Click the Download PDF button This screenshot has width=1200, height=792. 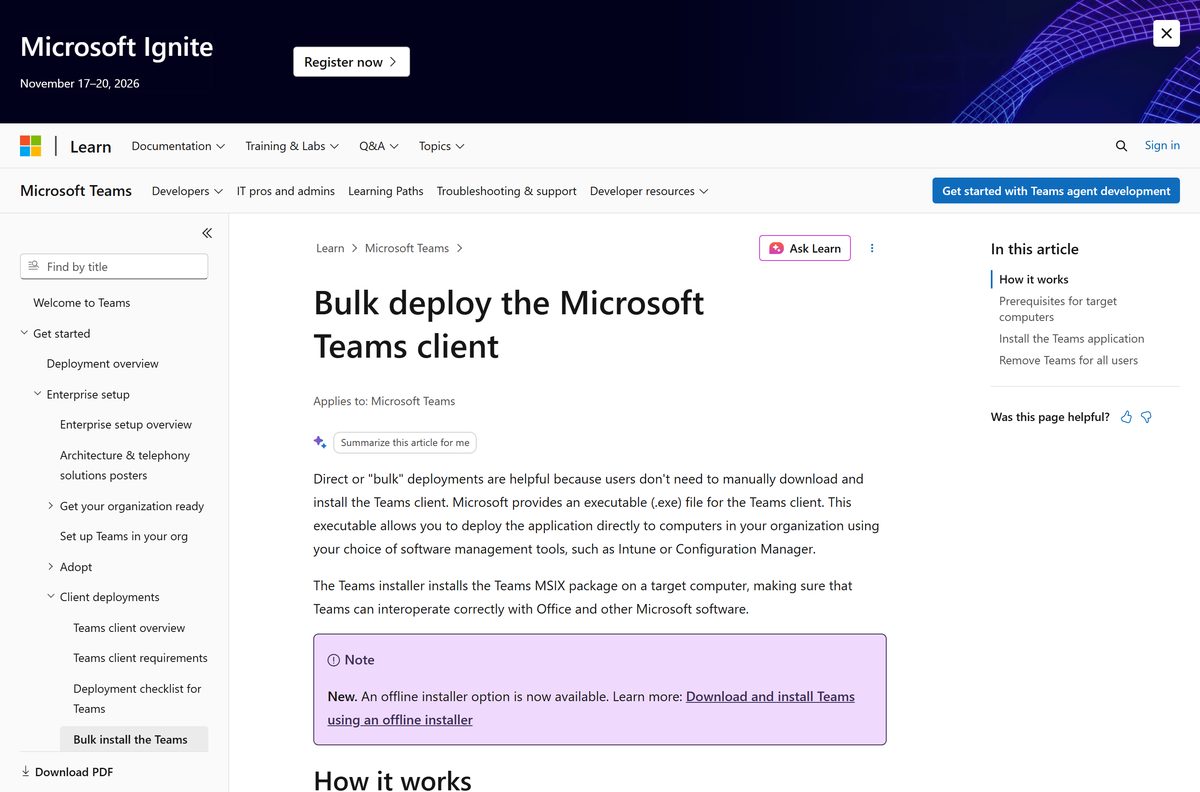tap(67, 772)
